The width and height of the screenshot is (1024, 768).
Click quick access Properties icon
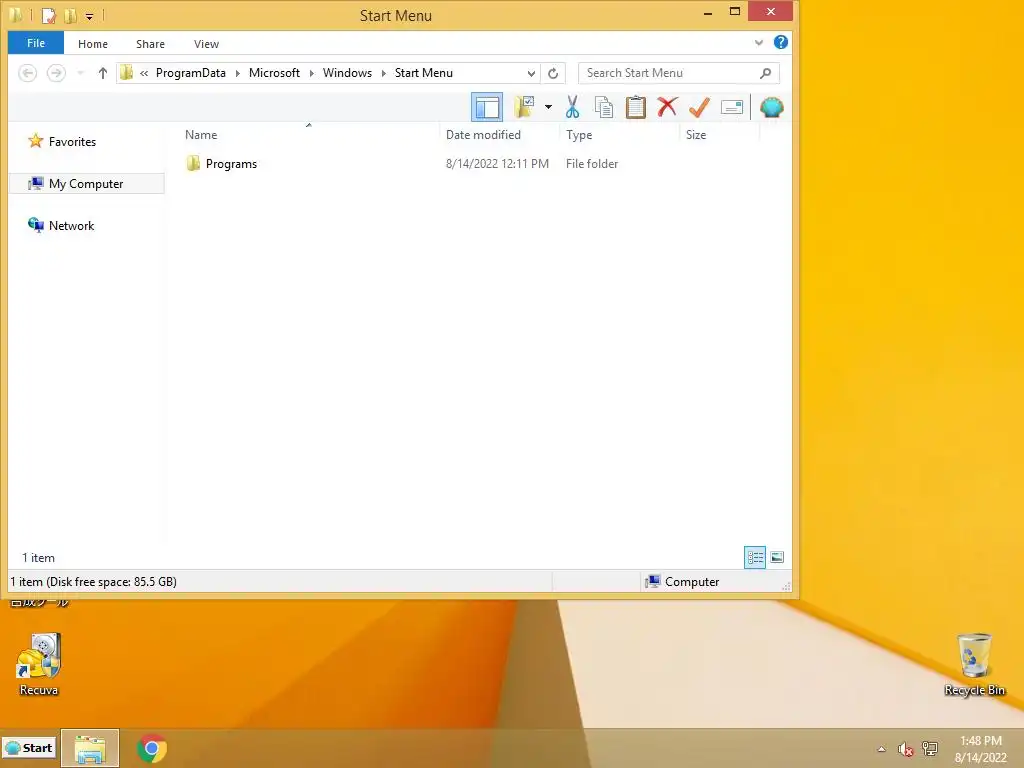coord(49,14)
